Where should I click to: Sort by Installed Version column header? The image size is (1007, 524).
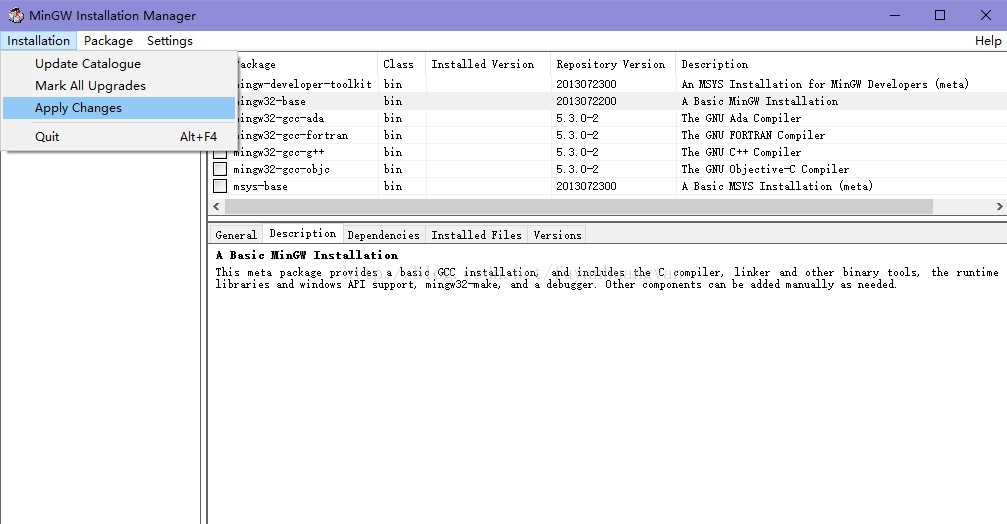pos(487,64)
